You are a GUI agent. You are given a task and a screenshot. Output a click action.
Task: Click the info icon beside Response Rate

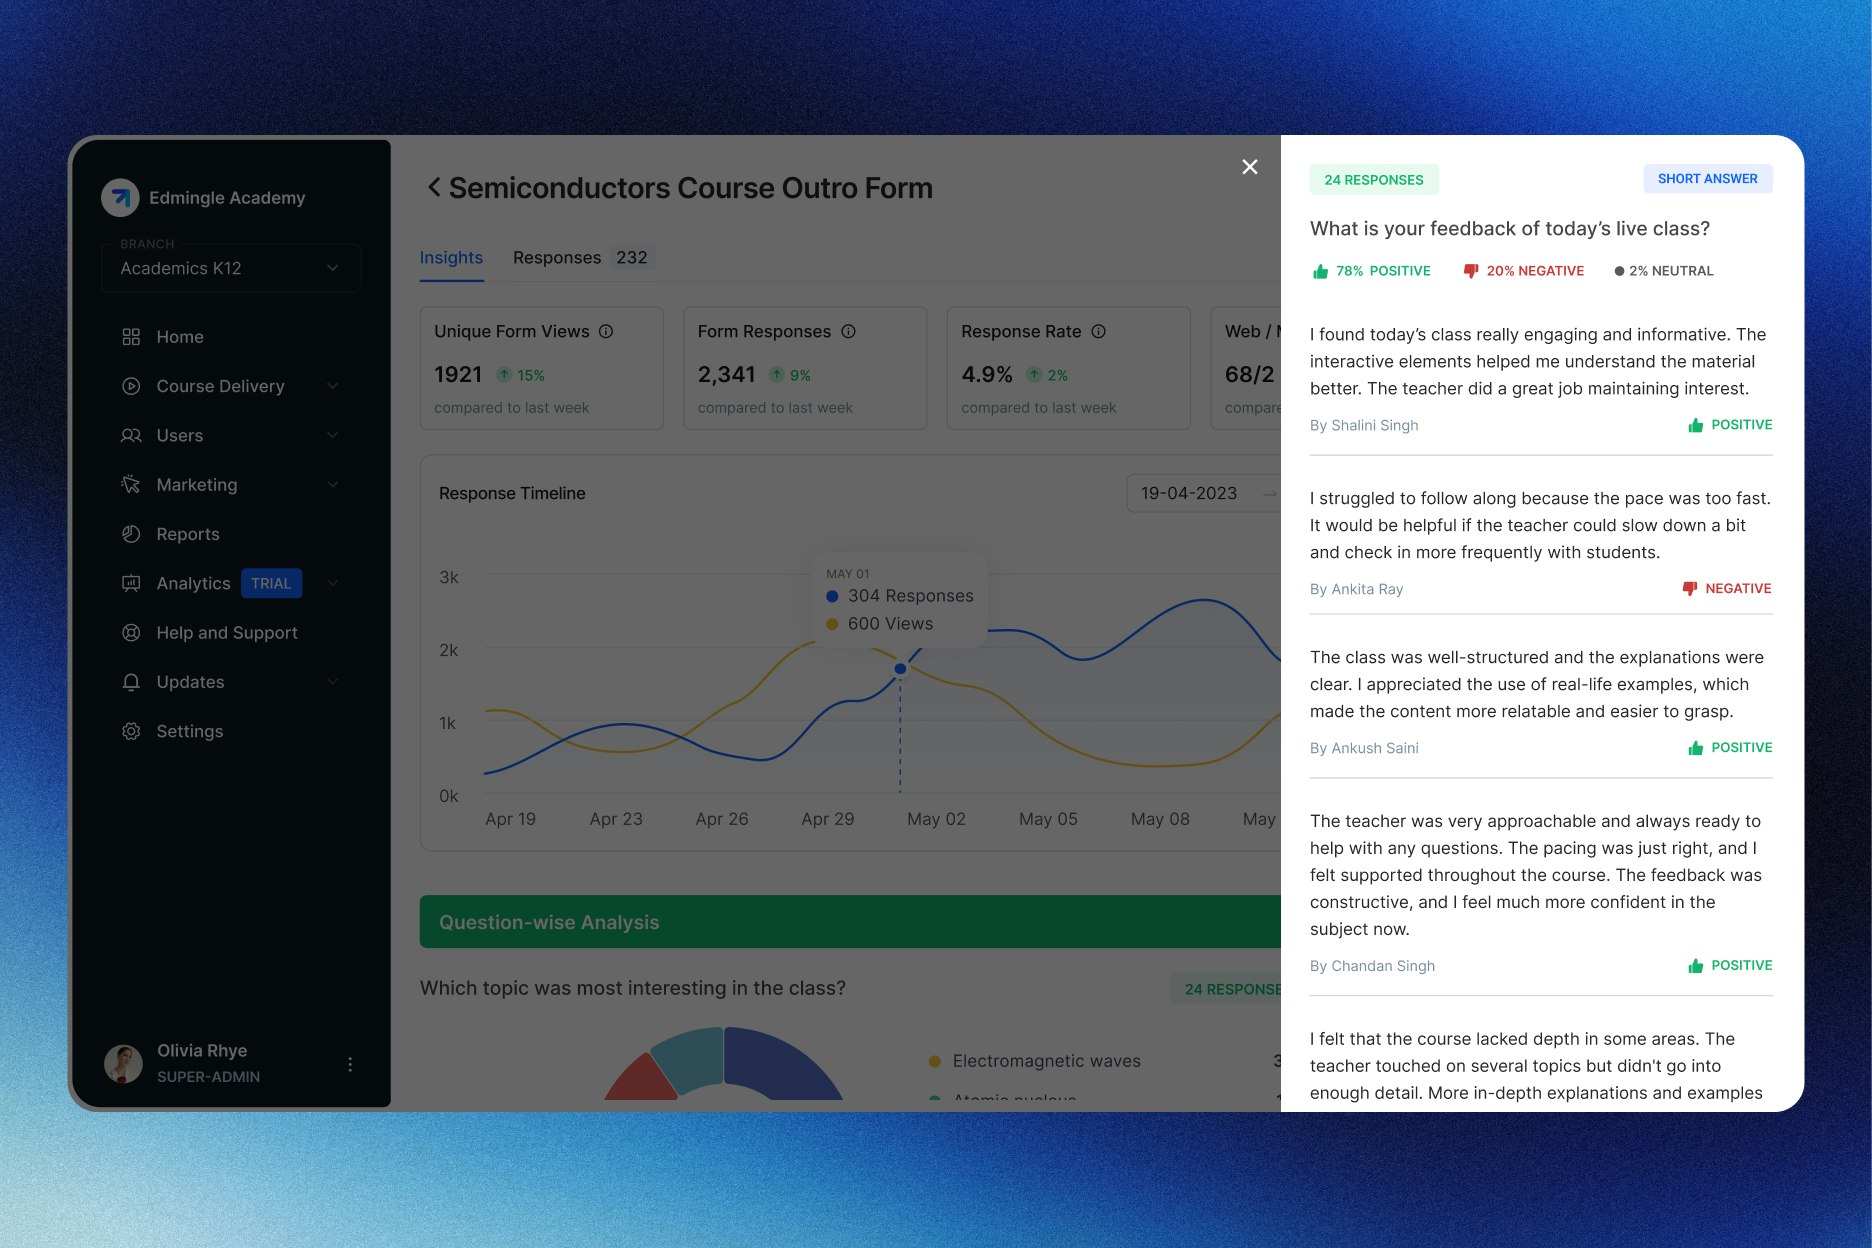(1099, 331)
